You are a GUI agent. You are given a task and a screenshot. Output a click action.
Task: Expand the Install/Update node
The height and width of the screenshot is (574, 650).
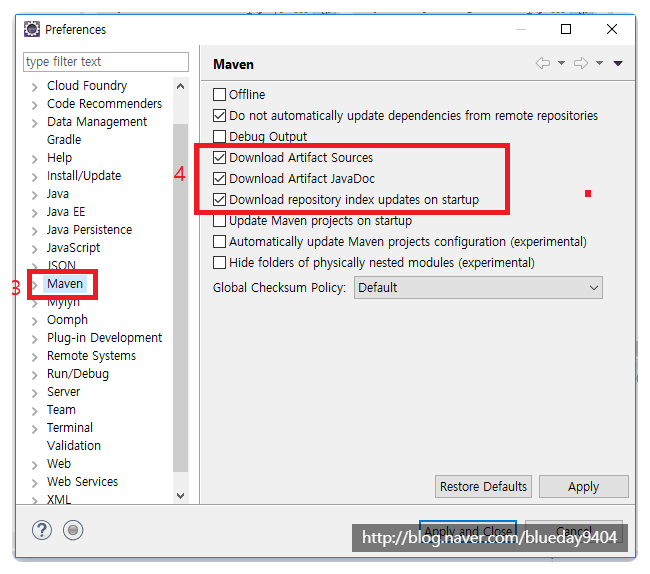[35, 177]
